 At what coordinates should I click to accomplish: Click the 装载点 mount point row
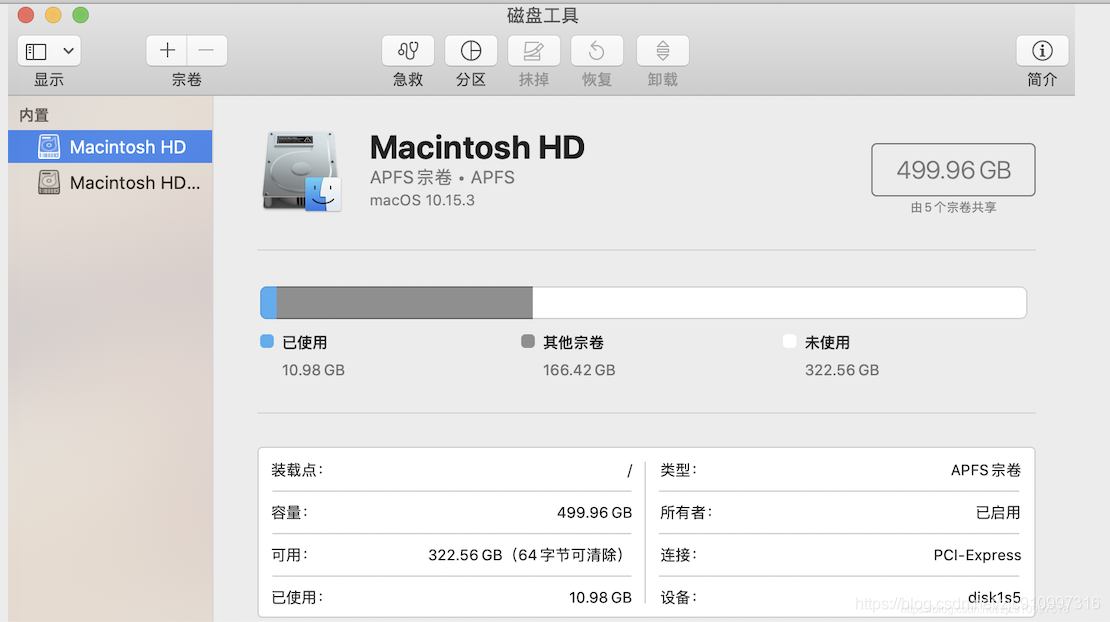tap(452, 470)
